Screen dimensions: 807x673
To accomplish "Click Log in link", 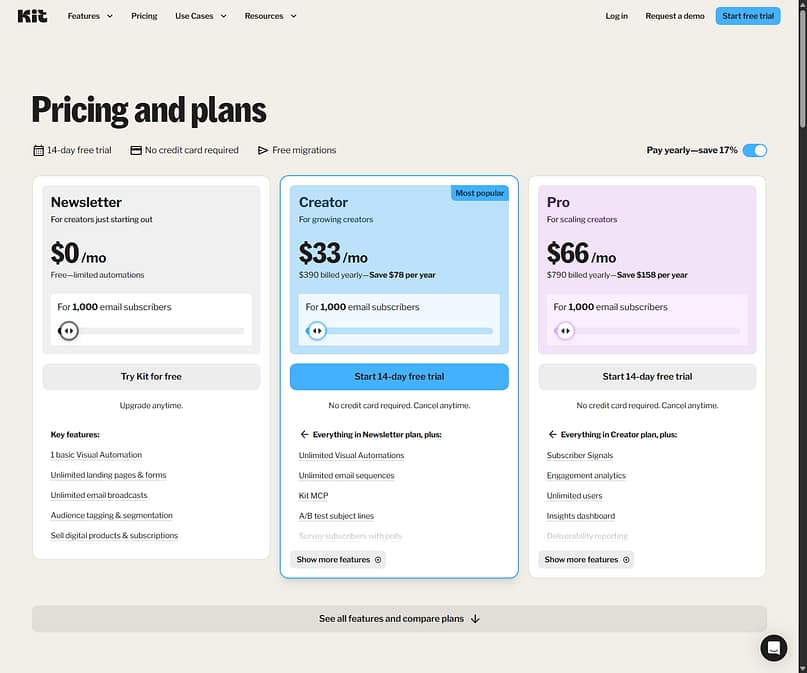I will point(616,16).
